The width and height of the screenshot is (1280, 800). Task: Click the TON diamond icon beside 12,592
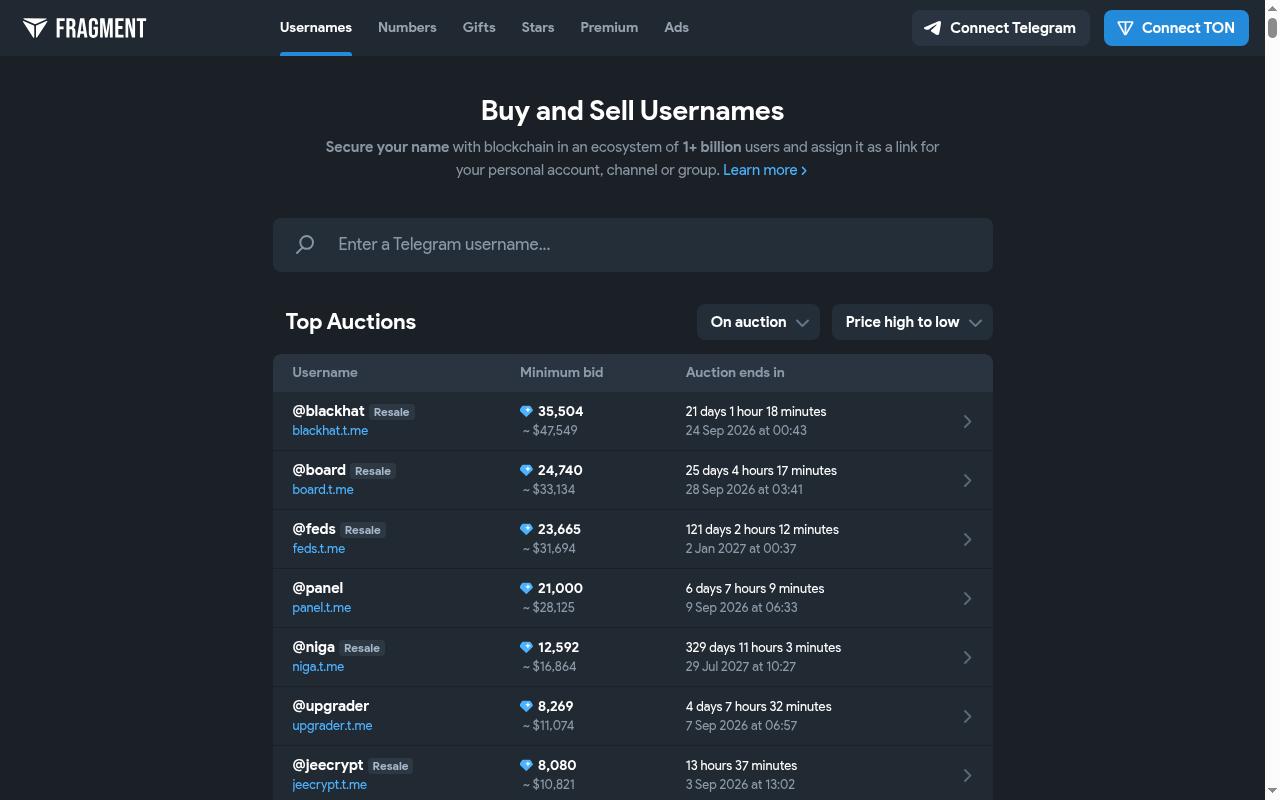(526, 647)
